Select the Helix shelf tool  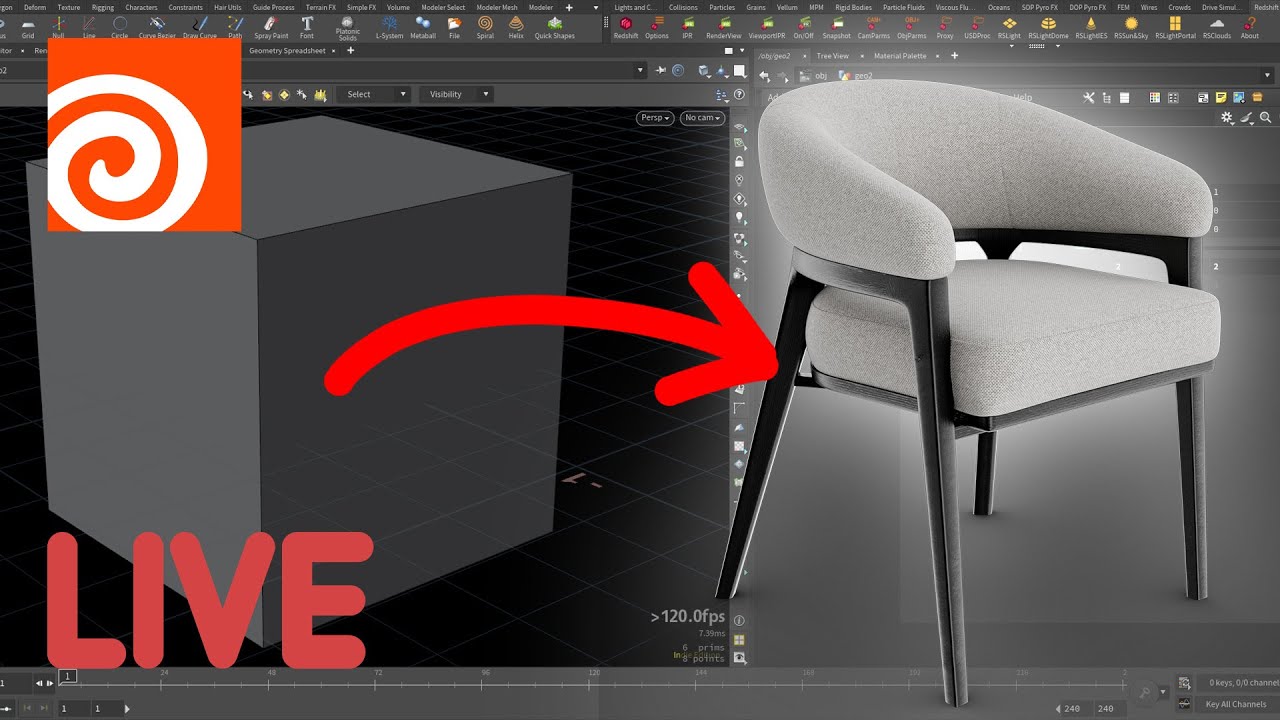coord(516,27)
